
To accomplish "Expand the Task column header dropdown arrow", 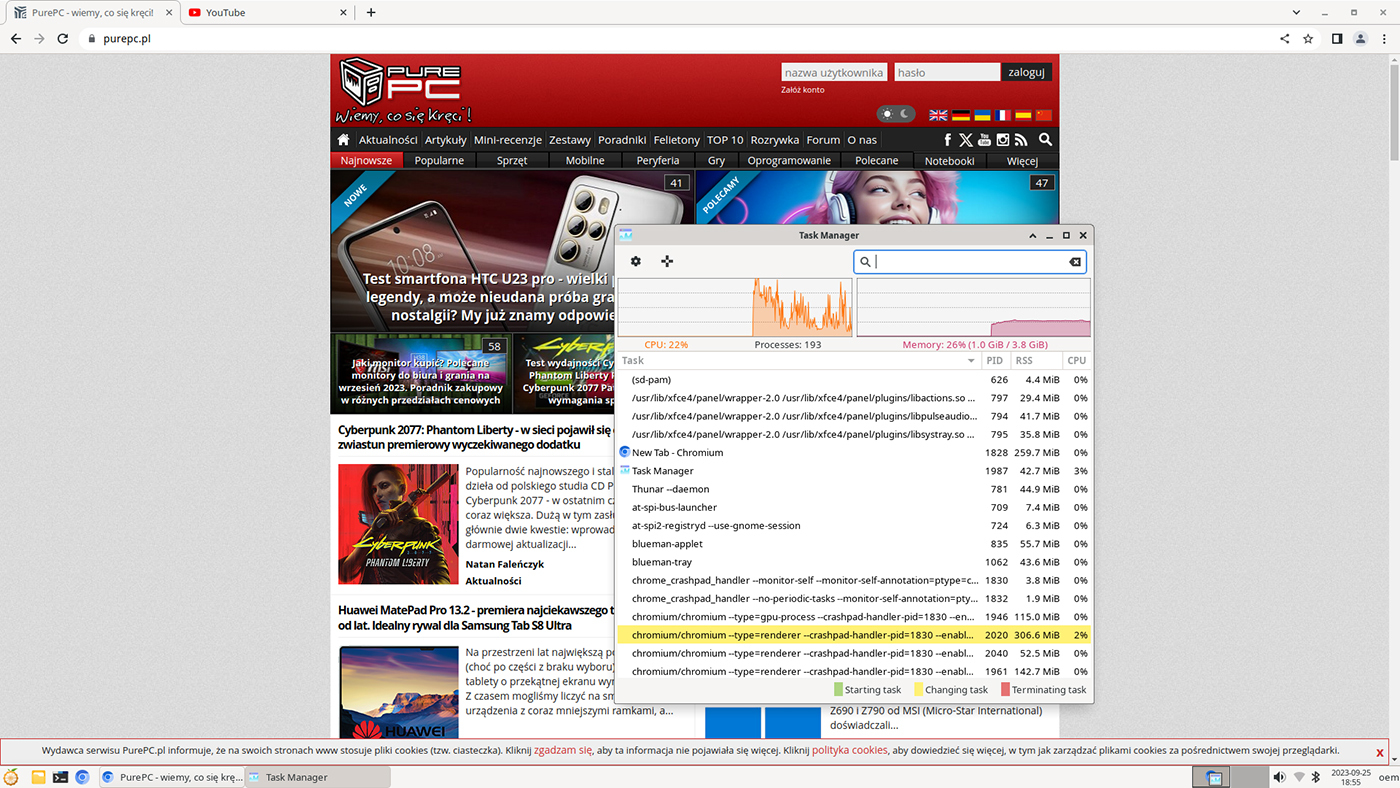I will point(970,361).
